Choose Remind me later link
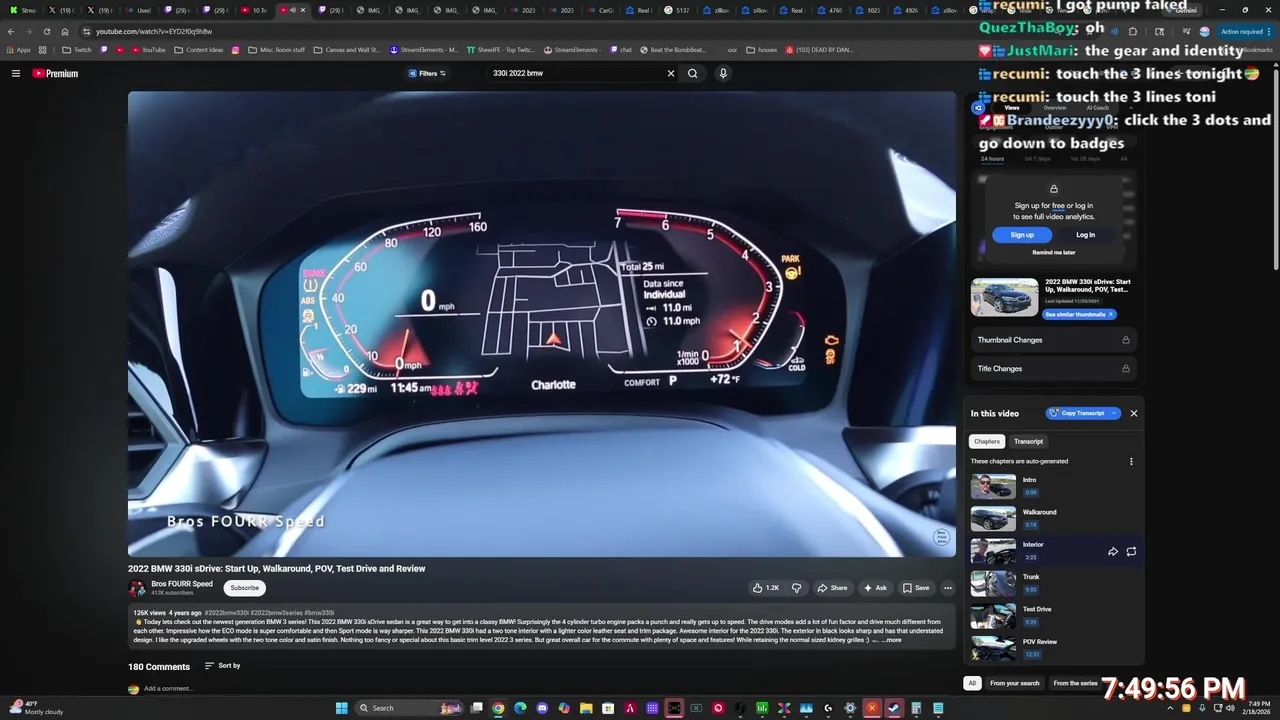Image resolution: width=1280 pixels, height=720 pixels. pos(1053,253)
